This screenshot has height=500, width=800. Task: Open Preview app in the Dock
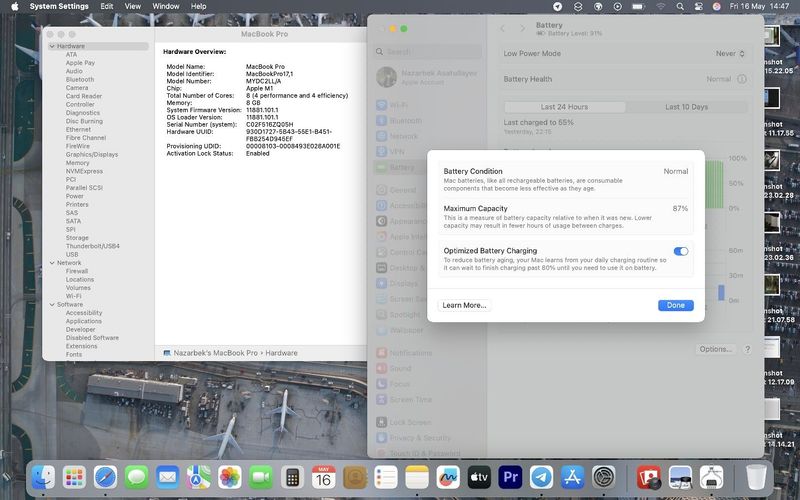(680, 478)
